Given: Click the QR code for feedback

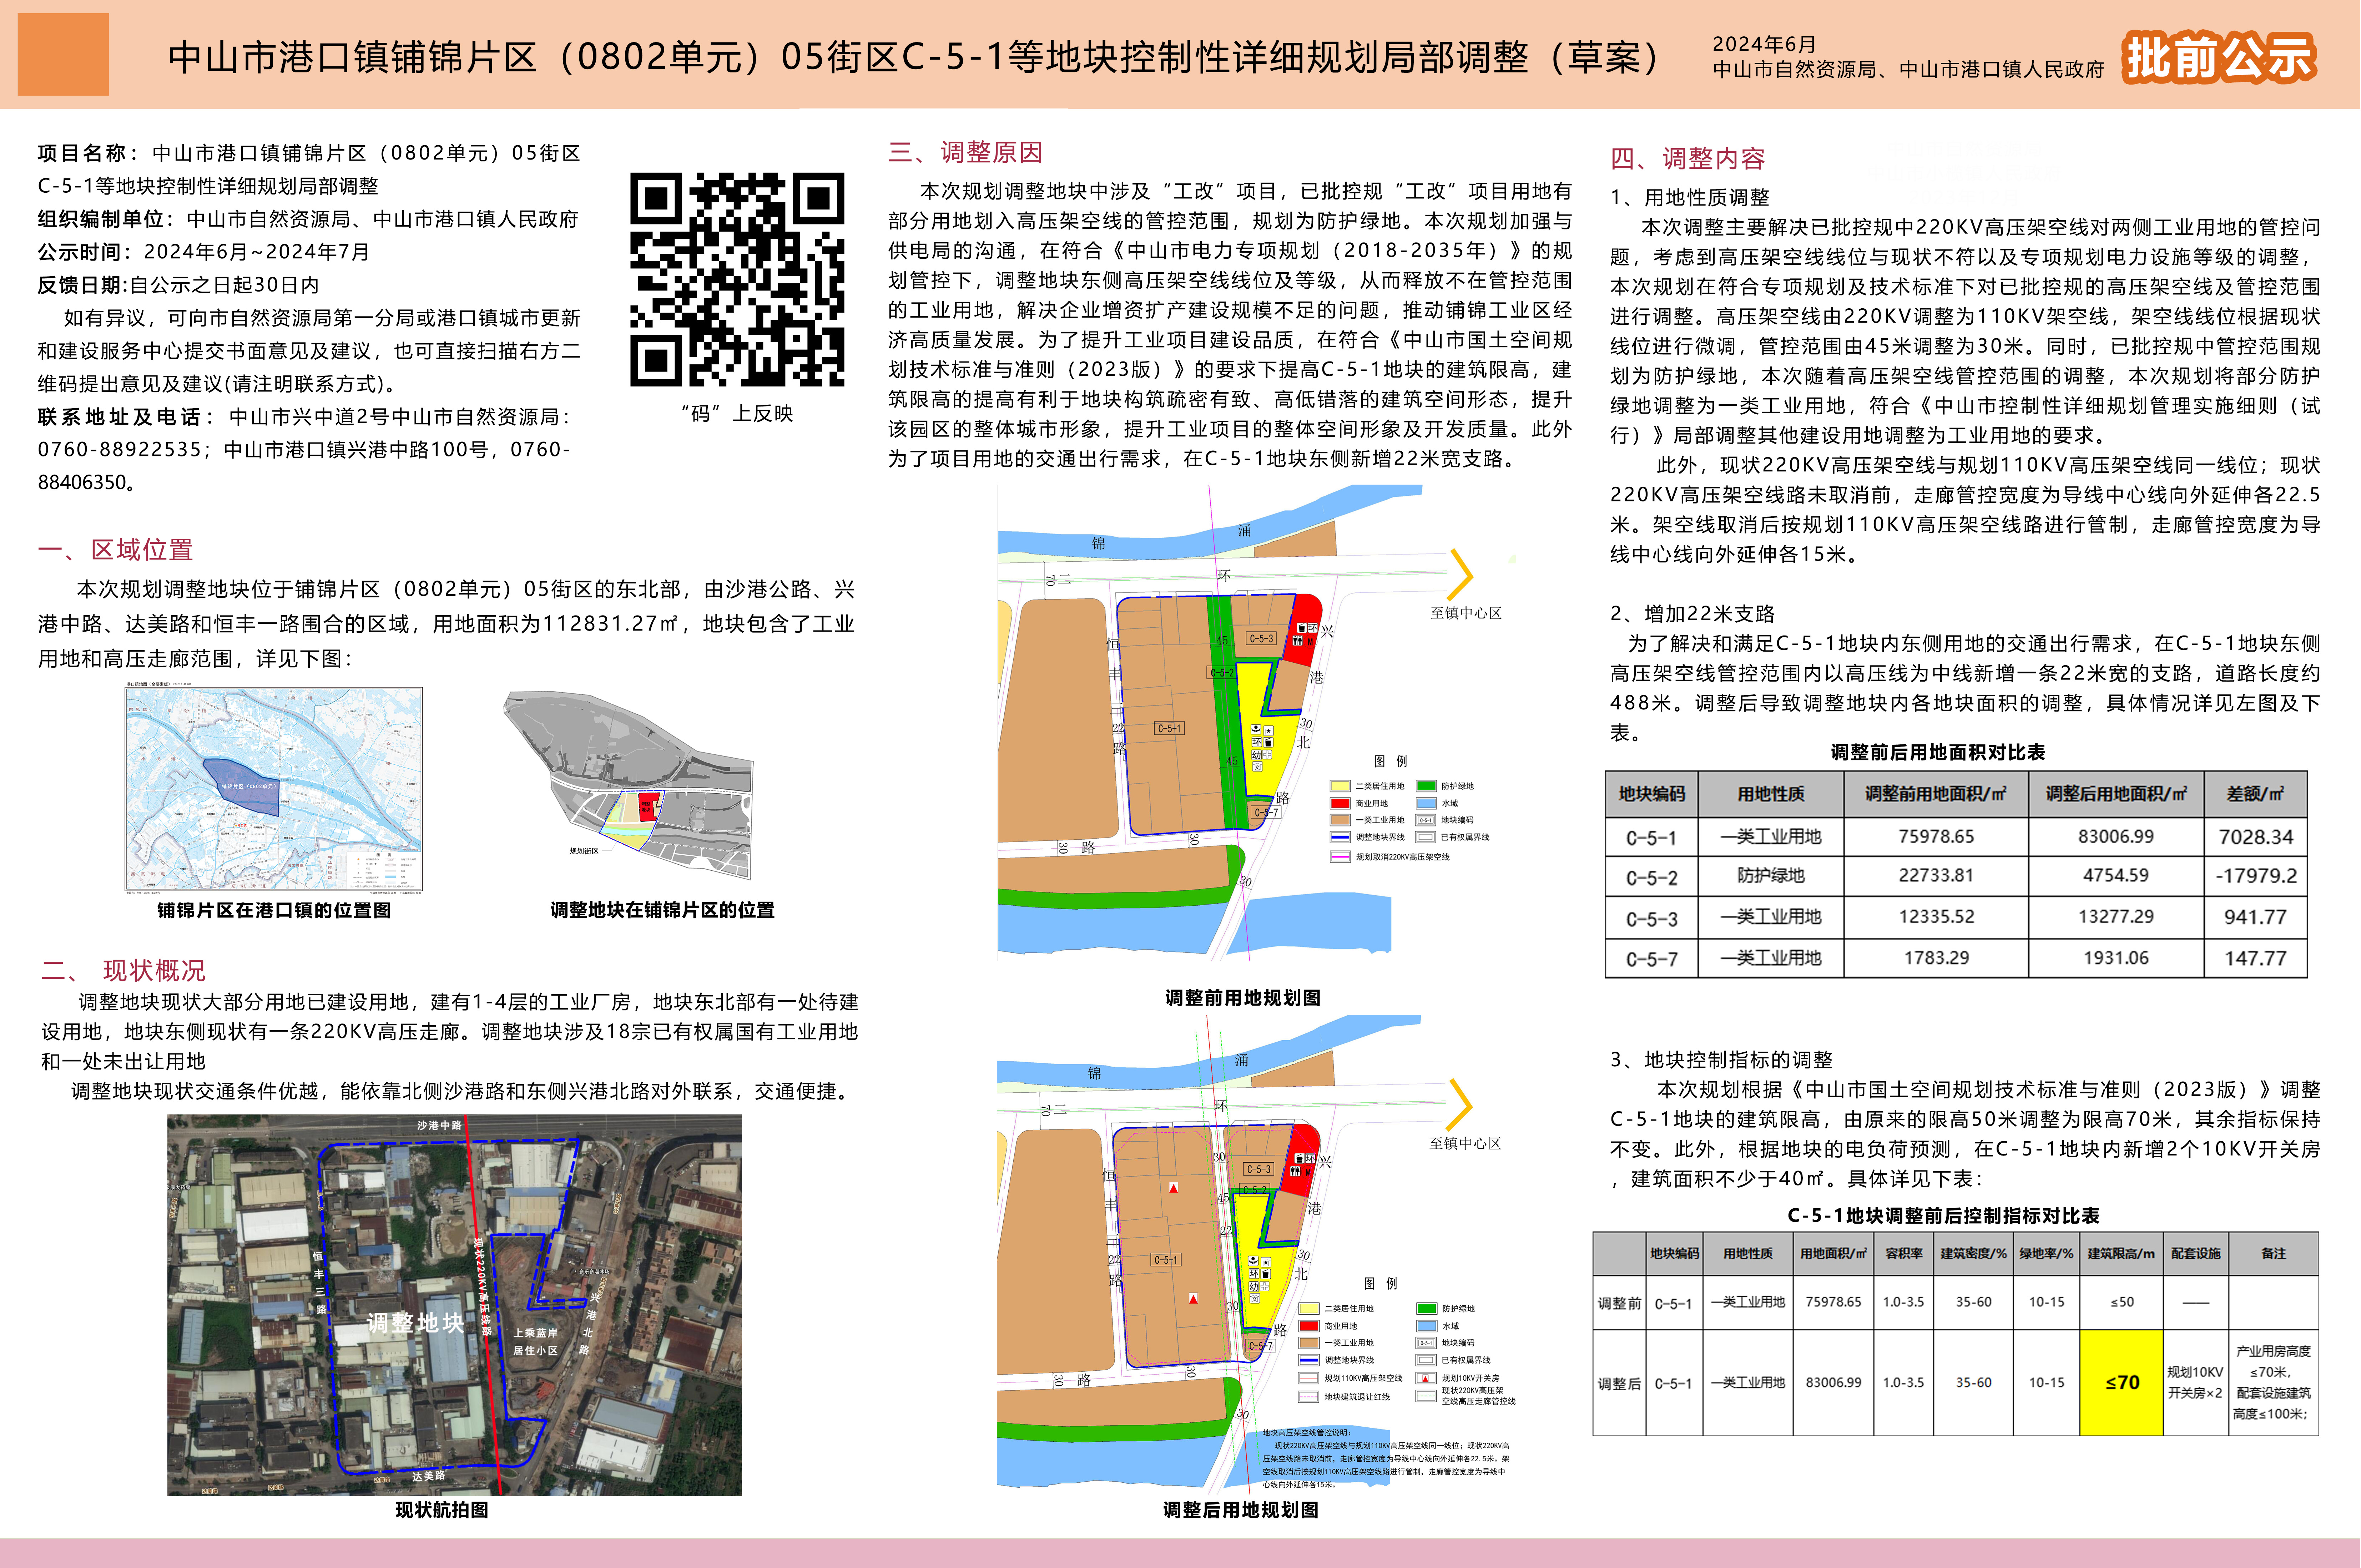Looking at the screenshot, I should (x=737, y=279).
